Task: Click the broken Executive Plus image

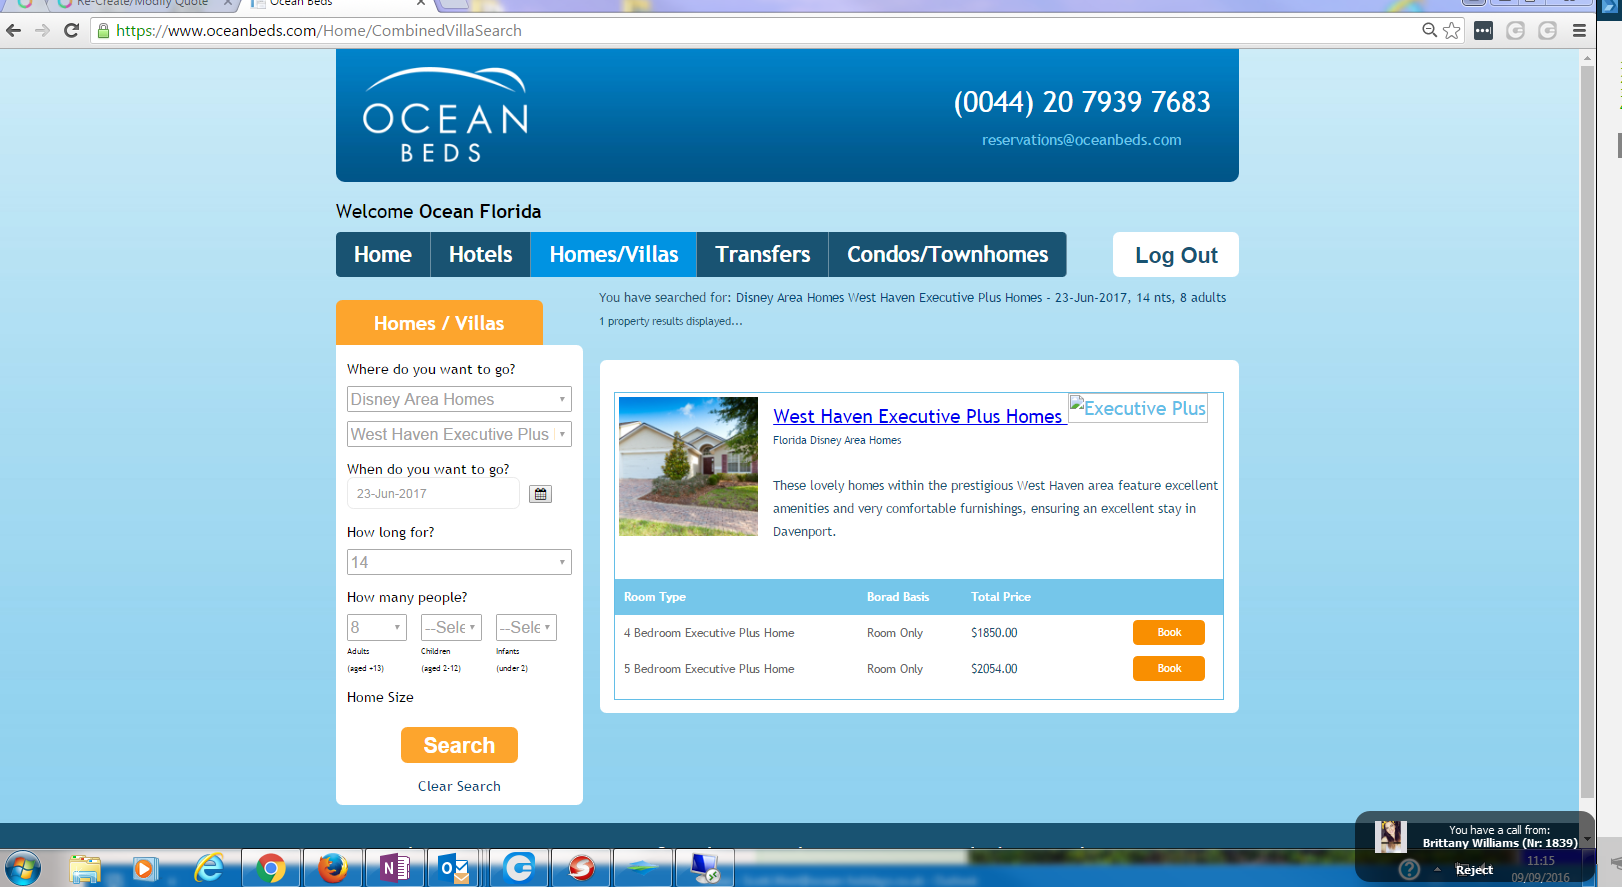Action: [1138, 408]
